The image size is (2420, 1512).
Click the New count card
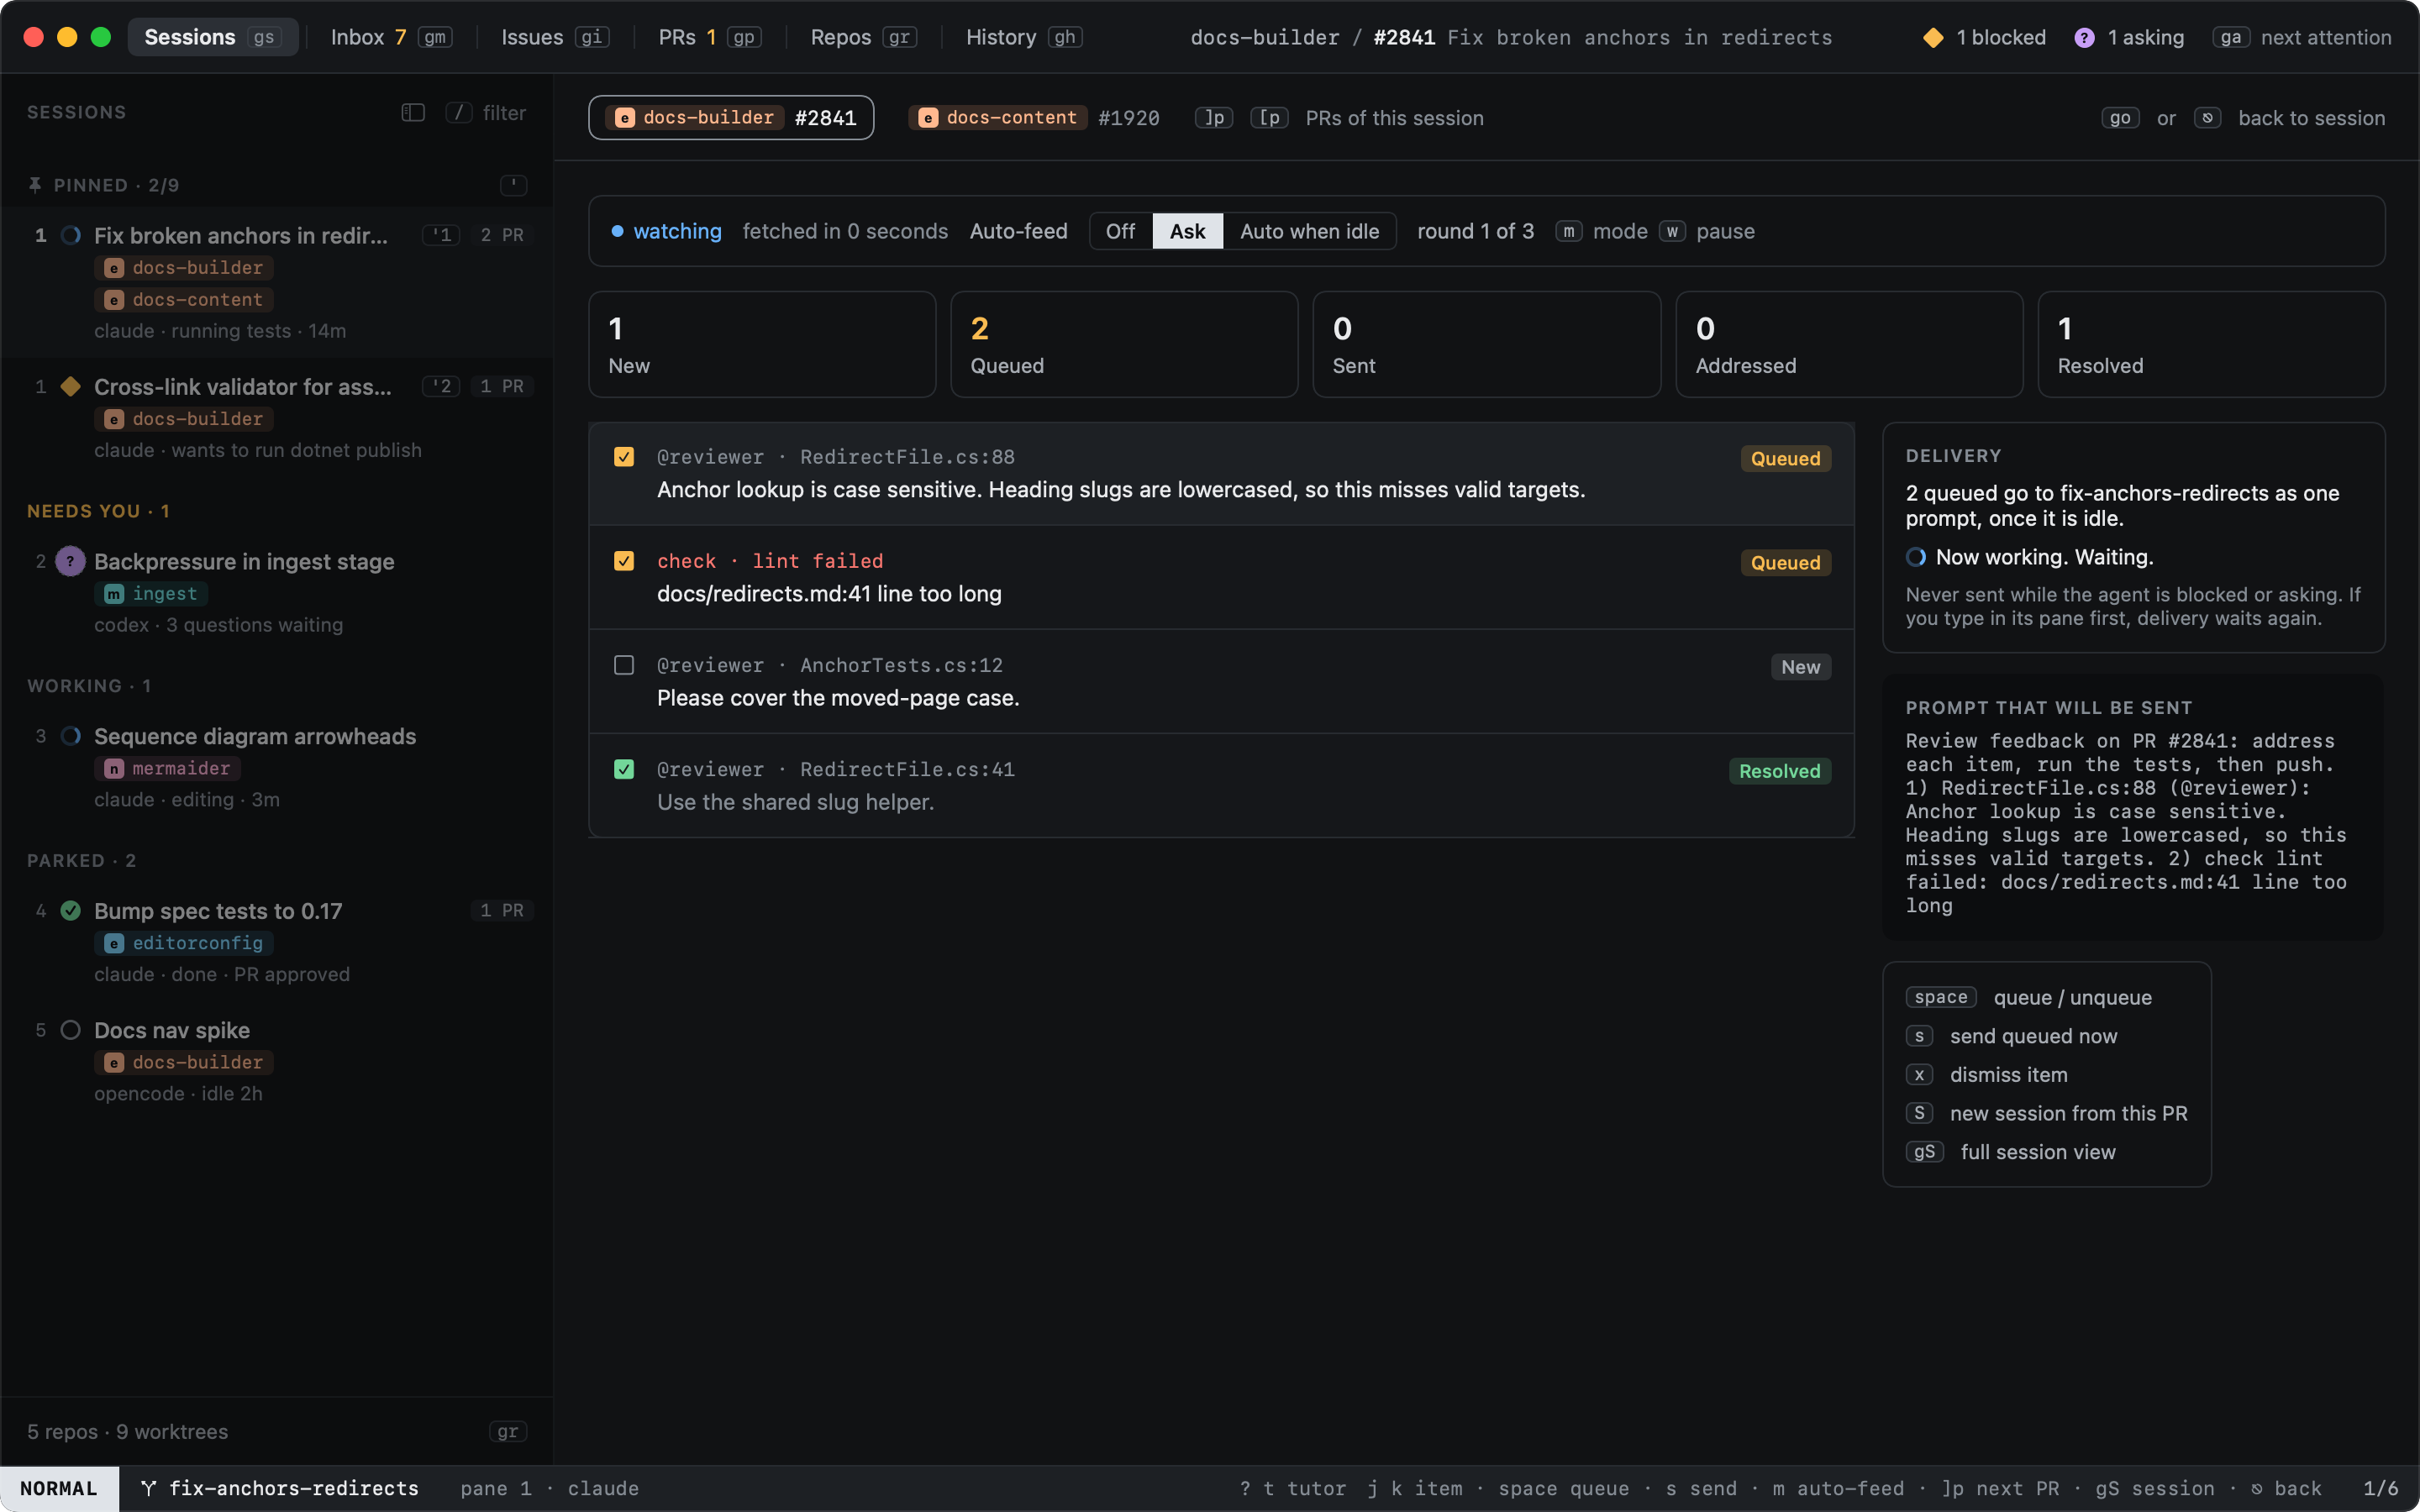pyautogui.click(x=762, y=344)
